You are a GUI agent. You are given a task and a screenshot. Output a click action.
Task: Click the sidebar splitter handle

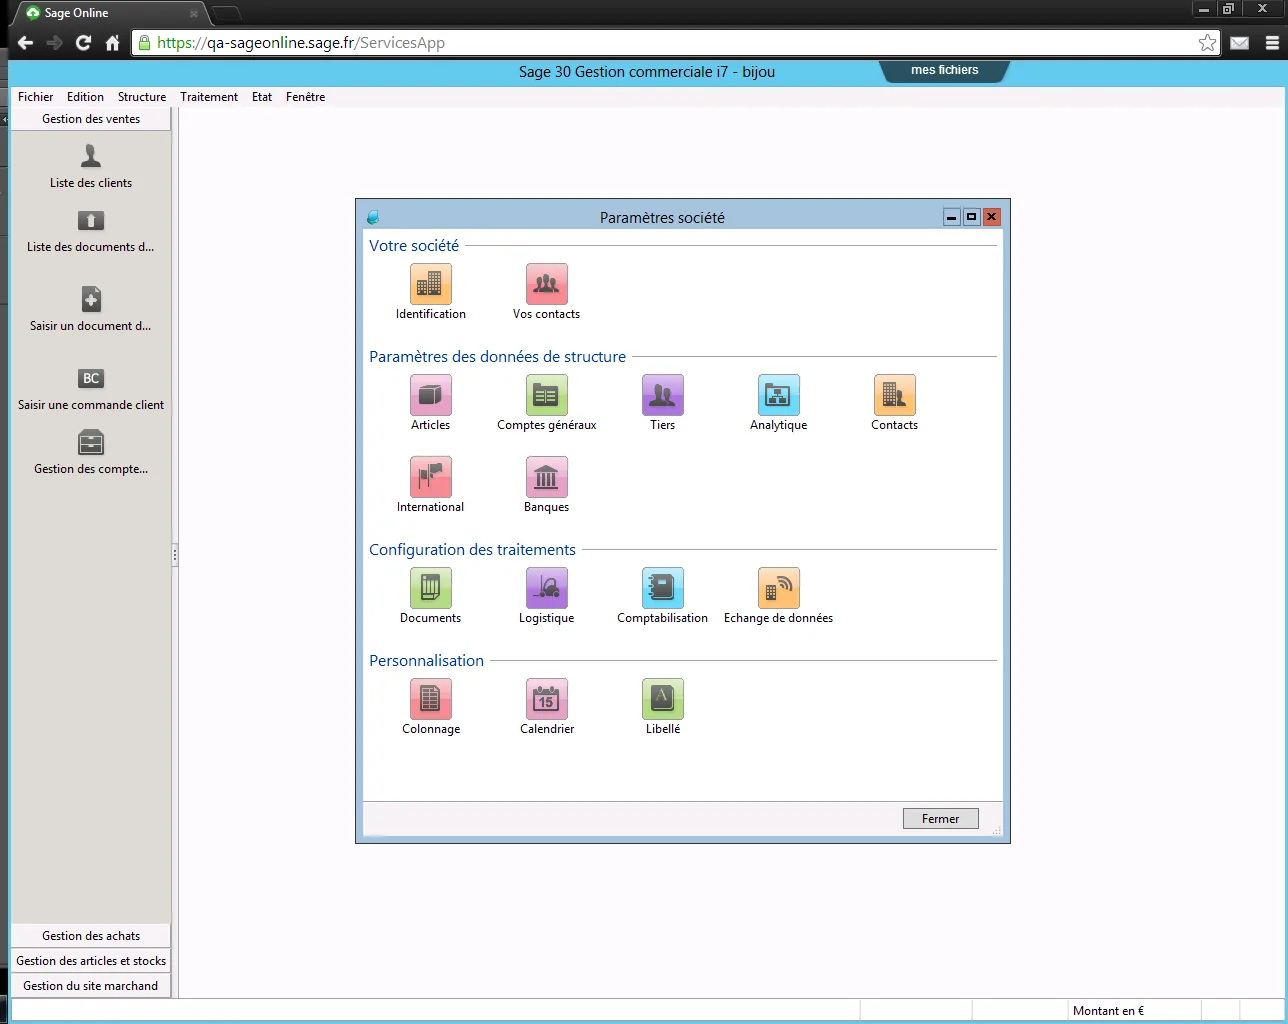[175, 555]
